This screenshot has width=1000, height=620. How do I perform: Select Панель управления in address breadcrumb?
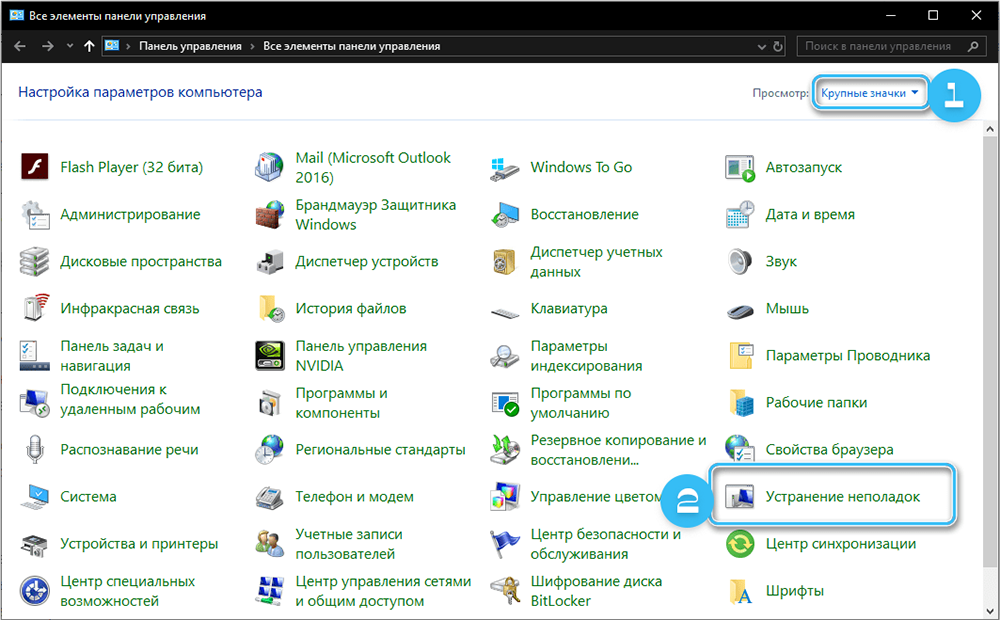pos(190,46)
